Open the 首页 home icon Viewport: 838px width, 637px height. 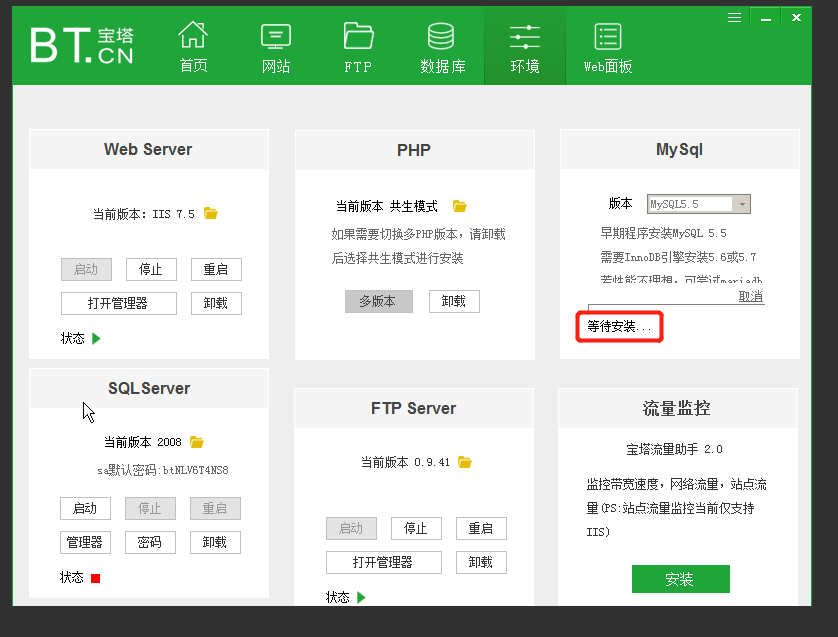click(193, 46)
